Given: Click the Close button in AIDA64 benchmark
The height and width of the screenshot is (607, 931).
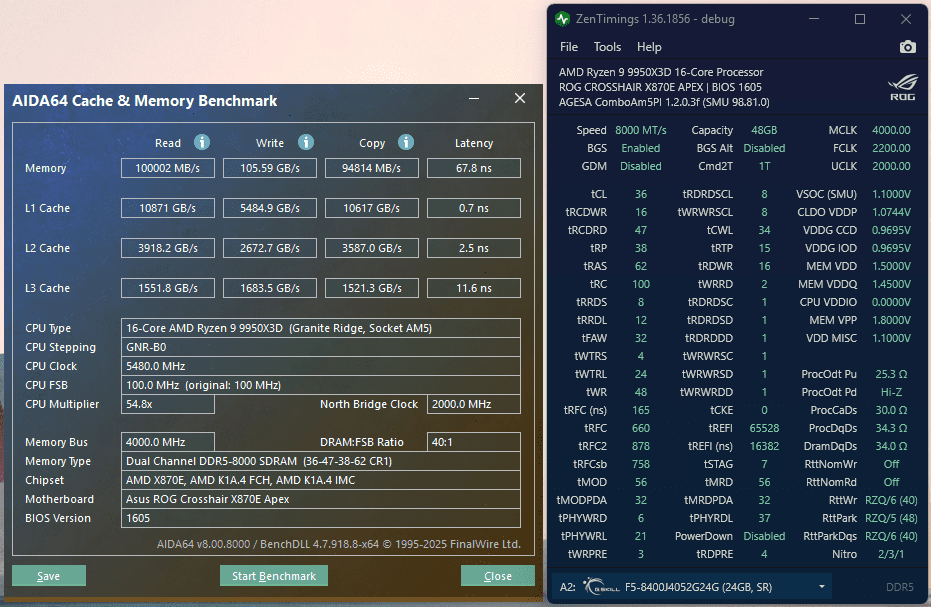Looking at the screenshot, I should coord(498,576).
